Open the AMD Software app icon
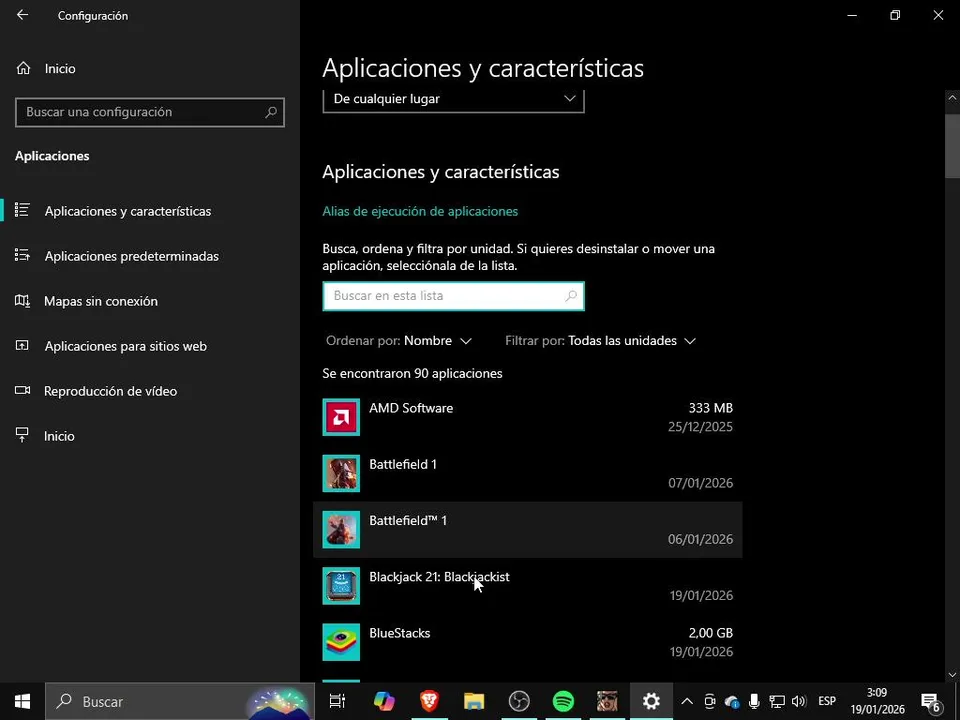Image resolution: width=960 pixels, height=720 pixels. 341,418
